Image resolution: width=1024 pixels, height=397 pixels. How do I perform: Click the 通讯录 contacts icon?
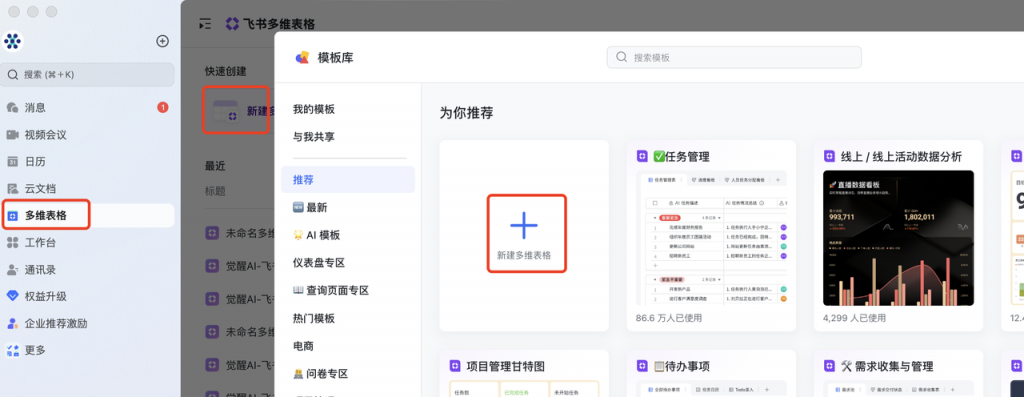[x=12, y=269]
